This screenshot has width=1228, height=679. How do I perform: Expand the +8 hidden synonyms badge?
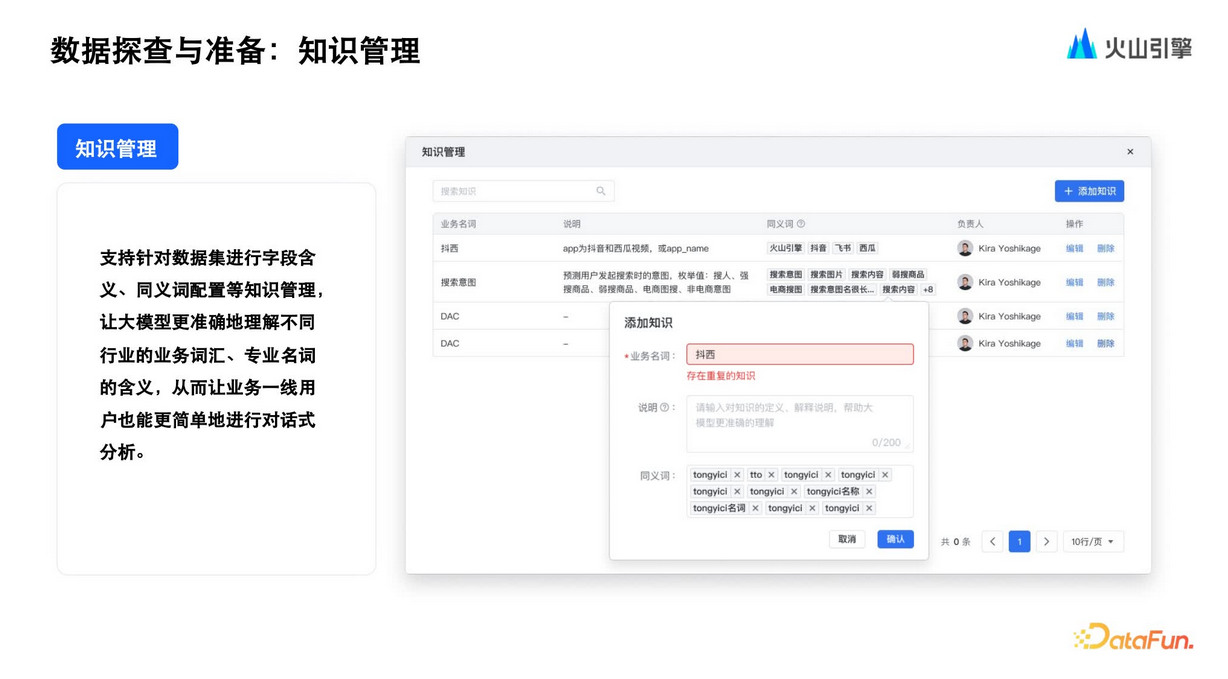(x=928, y=290)
